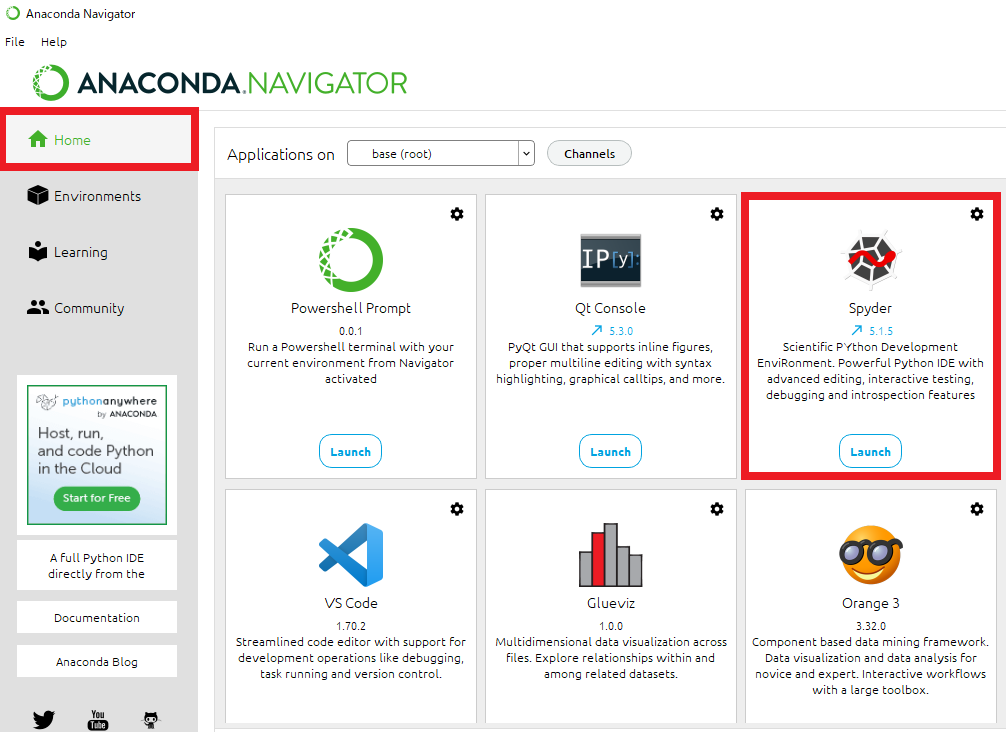
Task: Click Powershell Prompt version 0.0.1 text
Action: pos(351,331)
